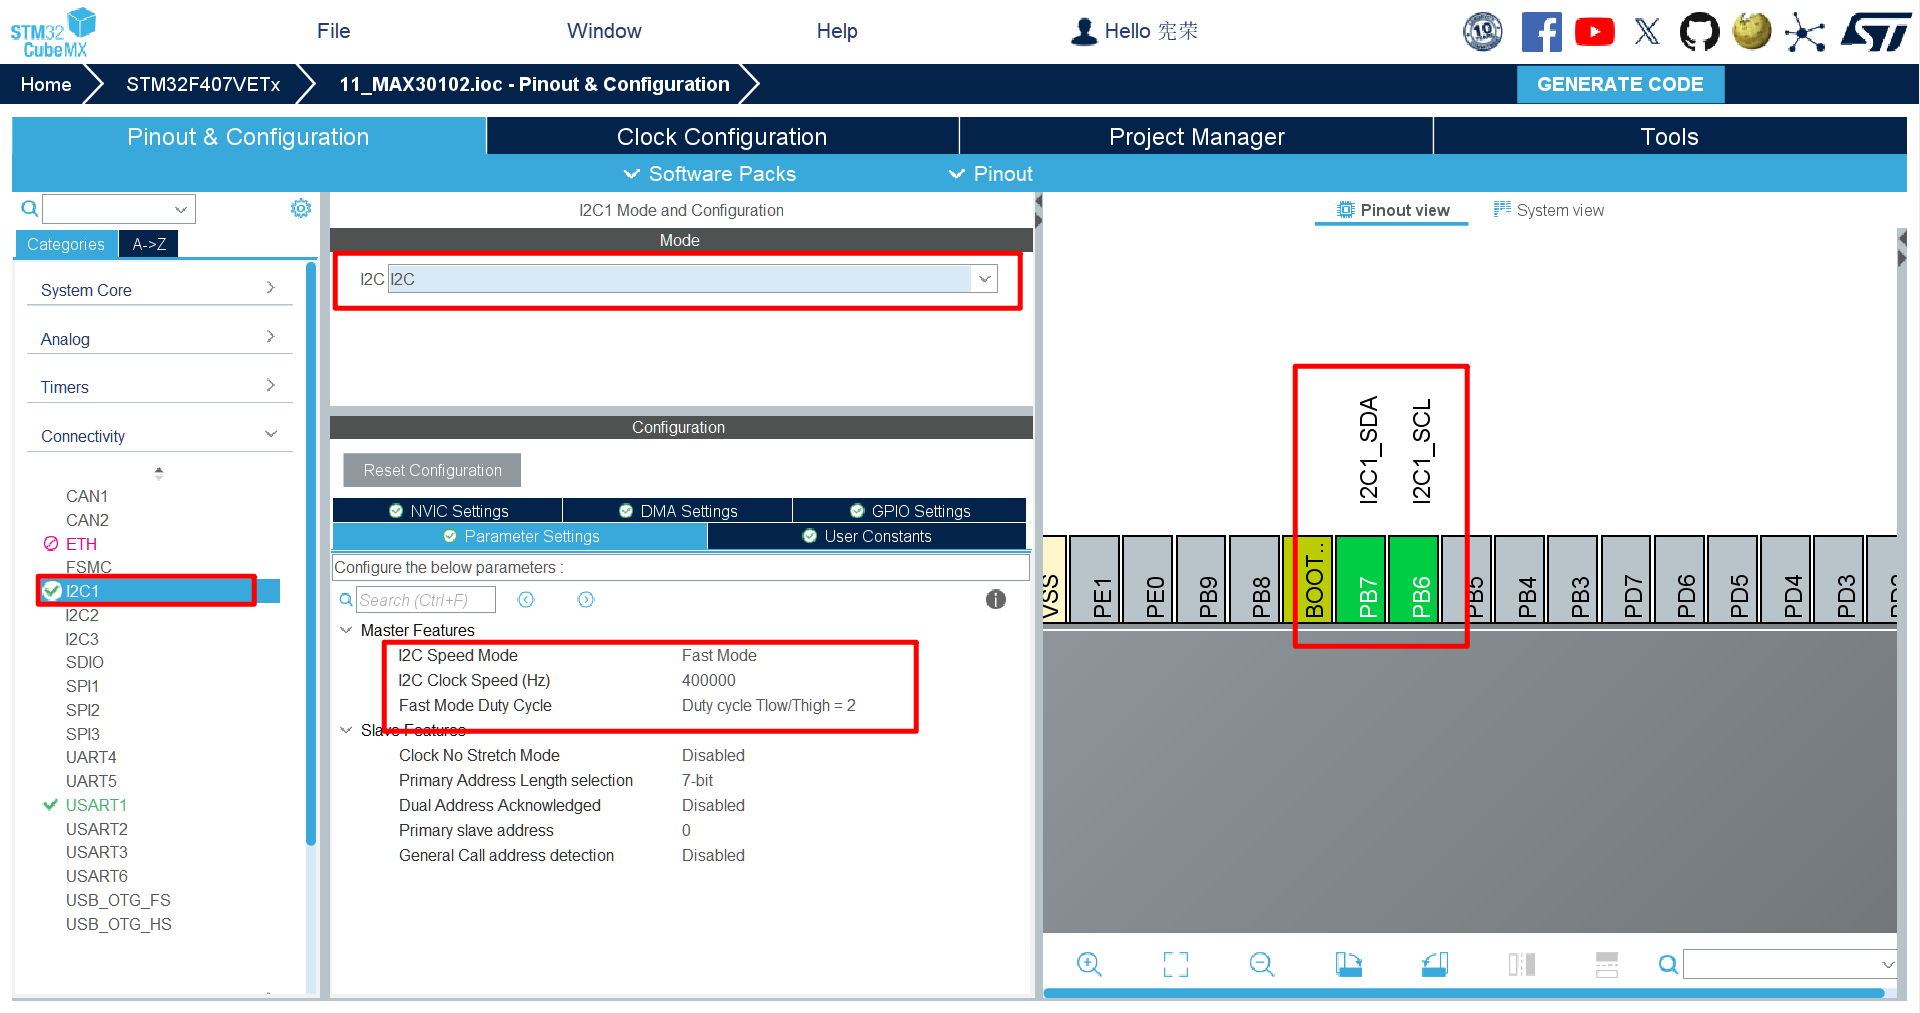Select USART1 in peripheral list
This screenshot has height=1013, width=1920.
(x=96, y=805)
